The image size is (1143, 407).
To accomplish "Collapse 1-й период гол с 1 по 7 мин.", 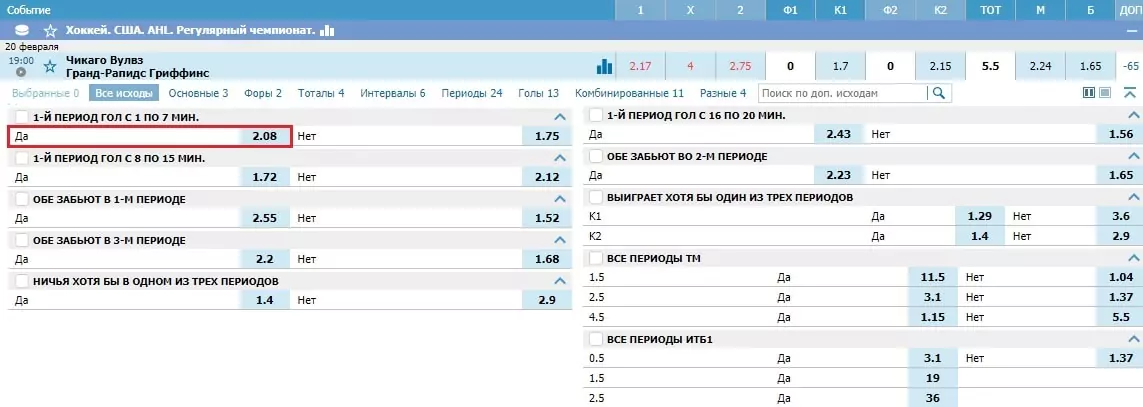I will coord(560,117).
